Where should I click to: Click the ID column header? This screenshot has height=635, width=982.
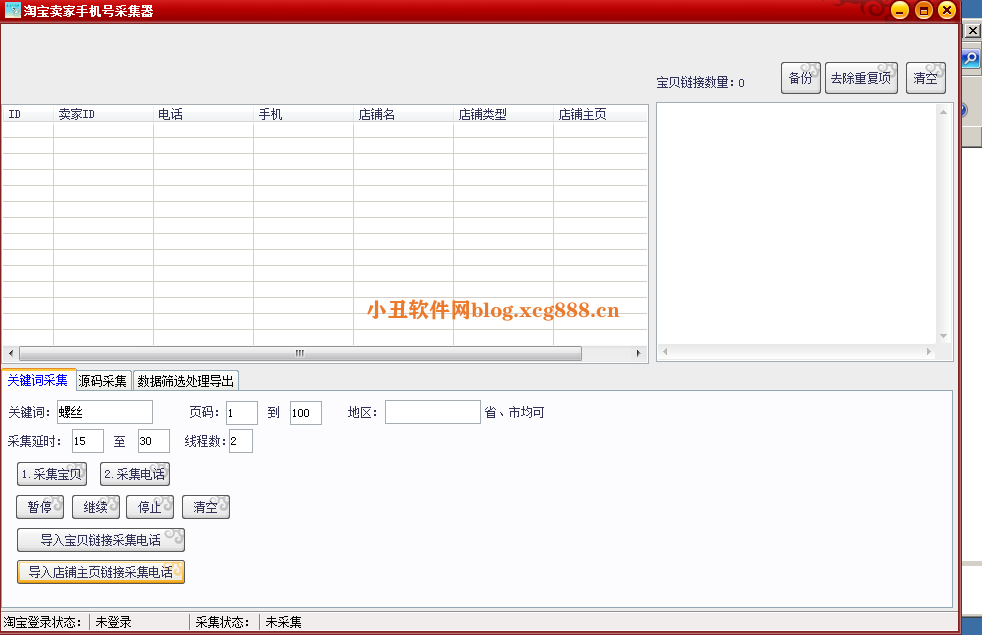(x=28, y=114)
